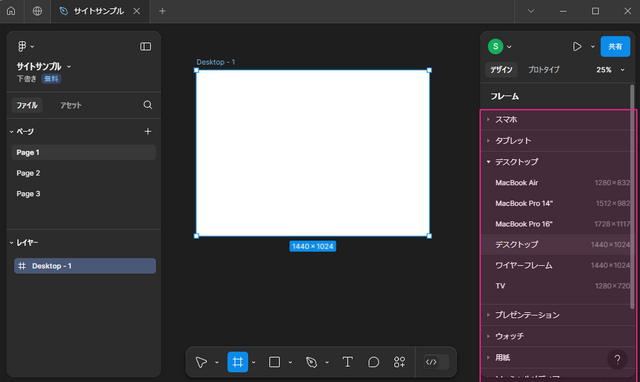Toggle Dev Mode switch in toolbar
The image size is (640, 382).
tap(436, 362)
